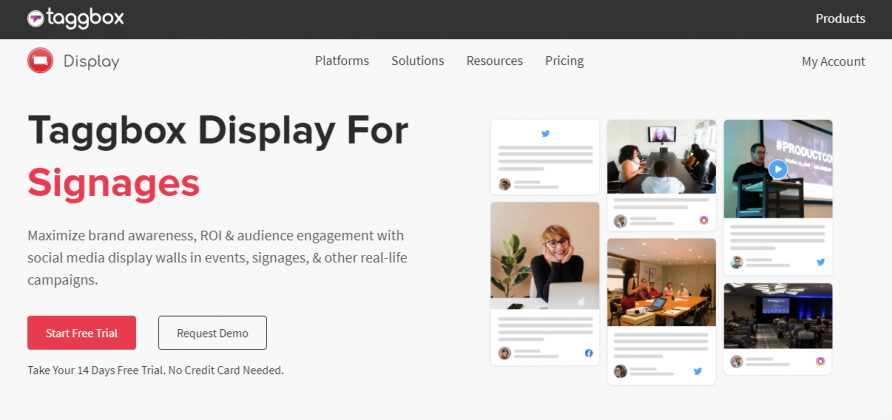Click Facebook icon on smiling woman card

(589, 353)
